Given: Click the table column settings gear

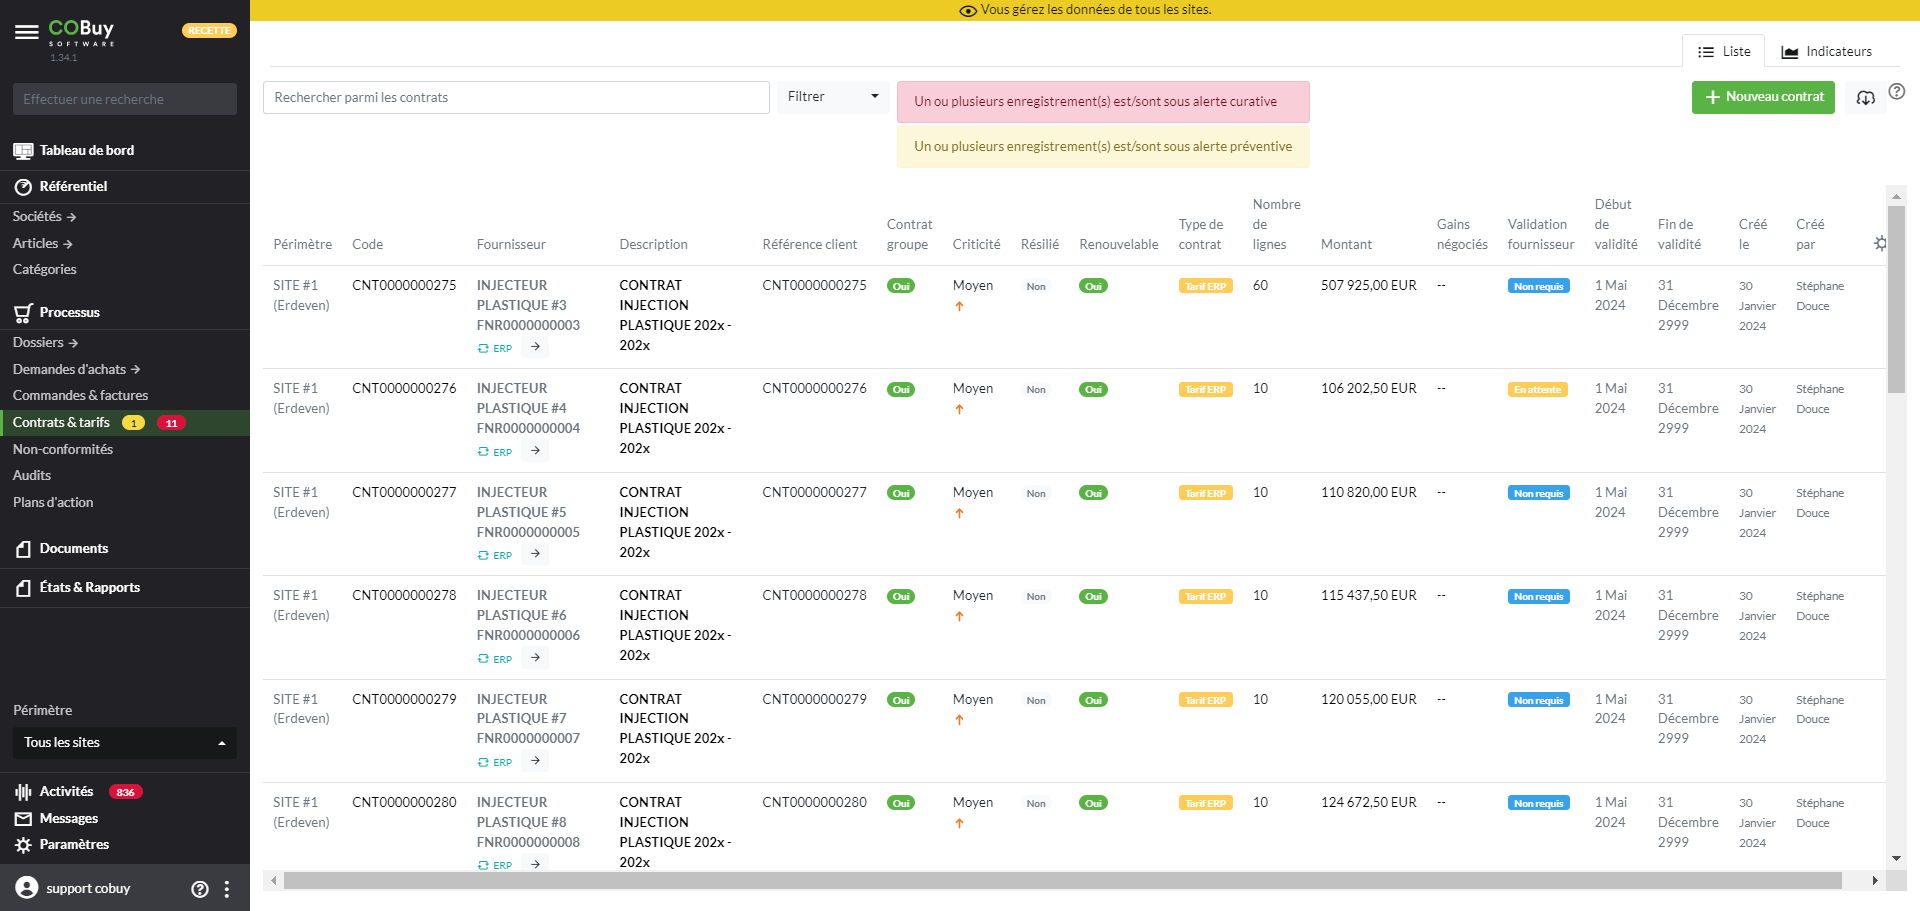Looking at the screenshot, I should coord(1880,244).
